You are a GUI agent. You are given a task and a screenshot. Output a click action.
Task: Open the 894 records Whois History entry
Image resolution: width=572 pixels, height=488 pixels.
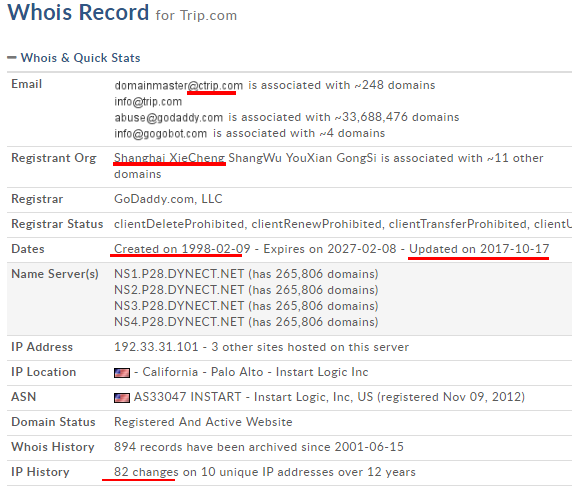(259, 446)
